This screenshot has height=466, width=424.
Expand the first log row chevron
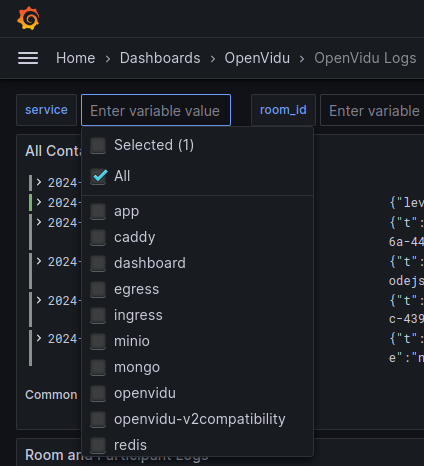pyautogui.click(x=39, y=182)
